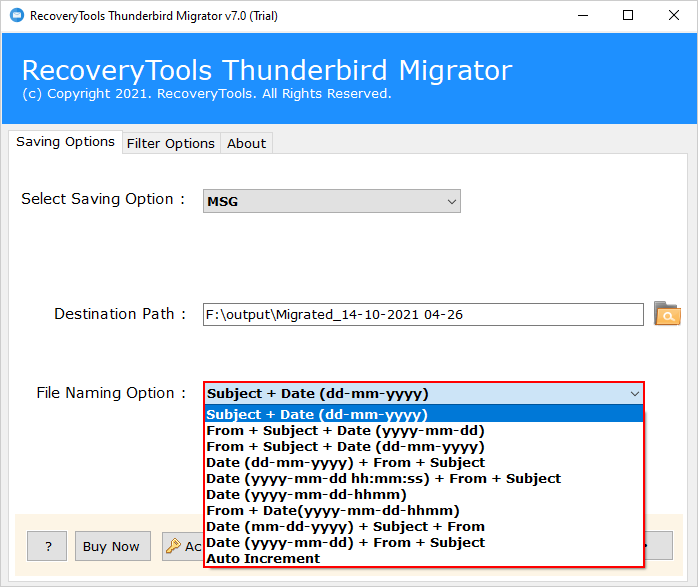Maximize the Thunderbird Migrator window
Image resolution: width=698 pixels, height=587 pixels.
click(x=628, y=16)
